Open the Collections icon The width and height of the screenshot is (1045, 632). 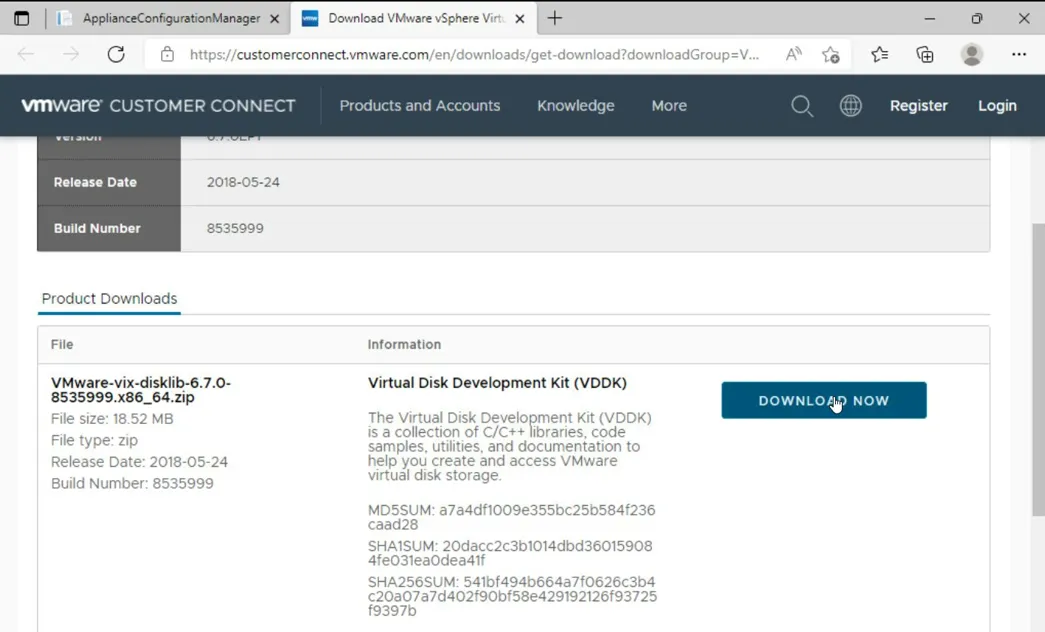[x=925, y=54]
